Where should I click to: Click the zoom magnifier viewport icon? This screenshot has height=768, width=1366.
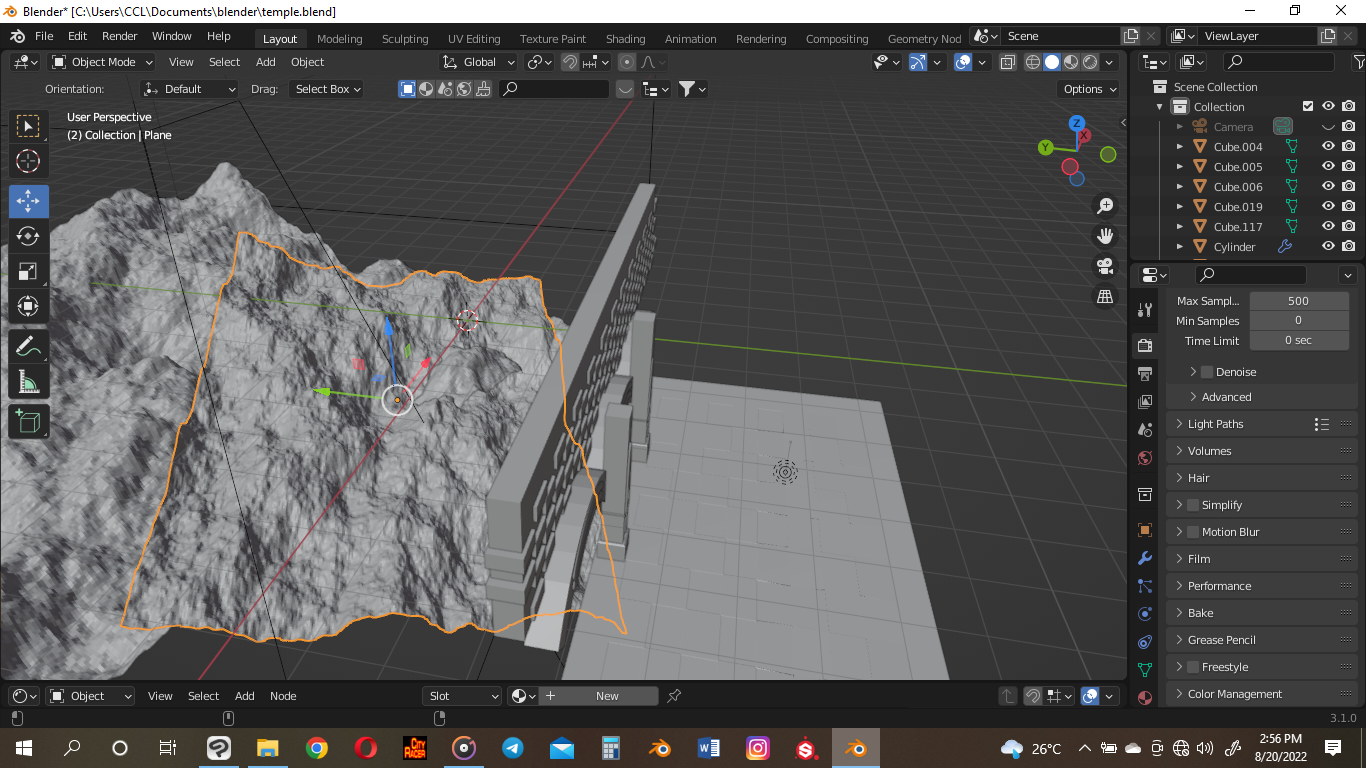coord(1105,206)
